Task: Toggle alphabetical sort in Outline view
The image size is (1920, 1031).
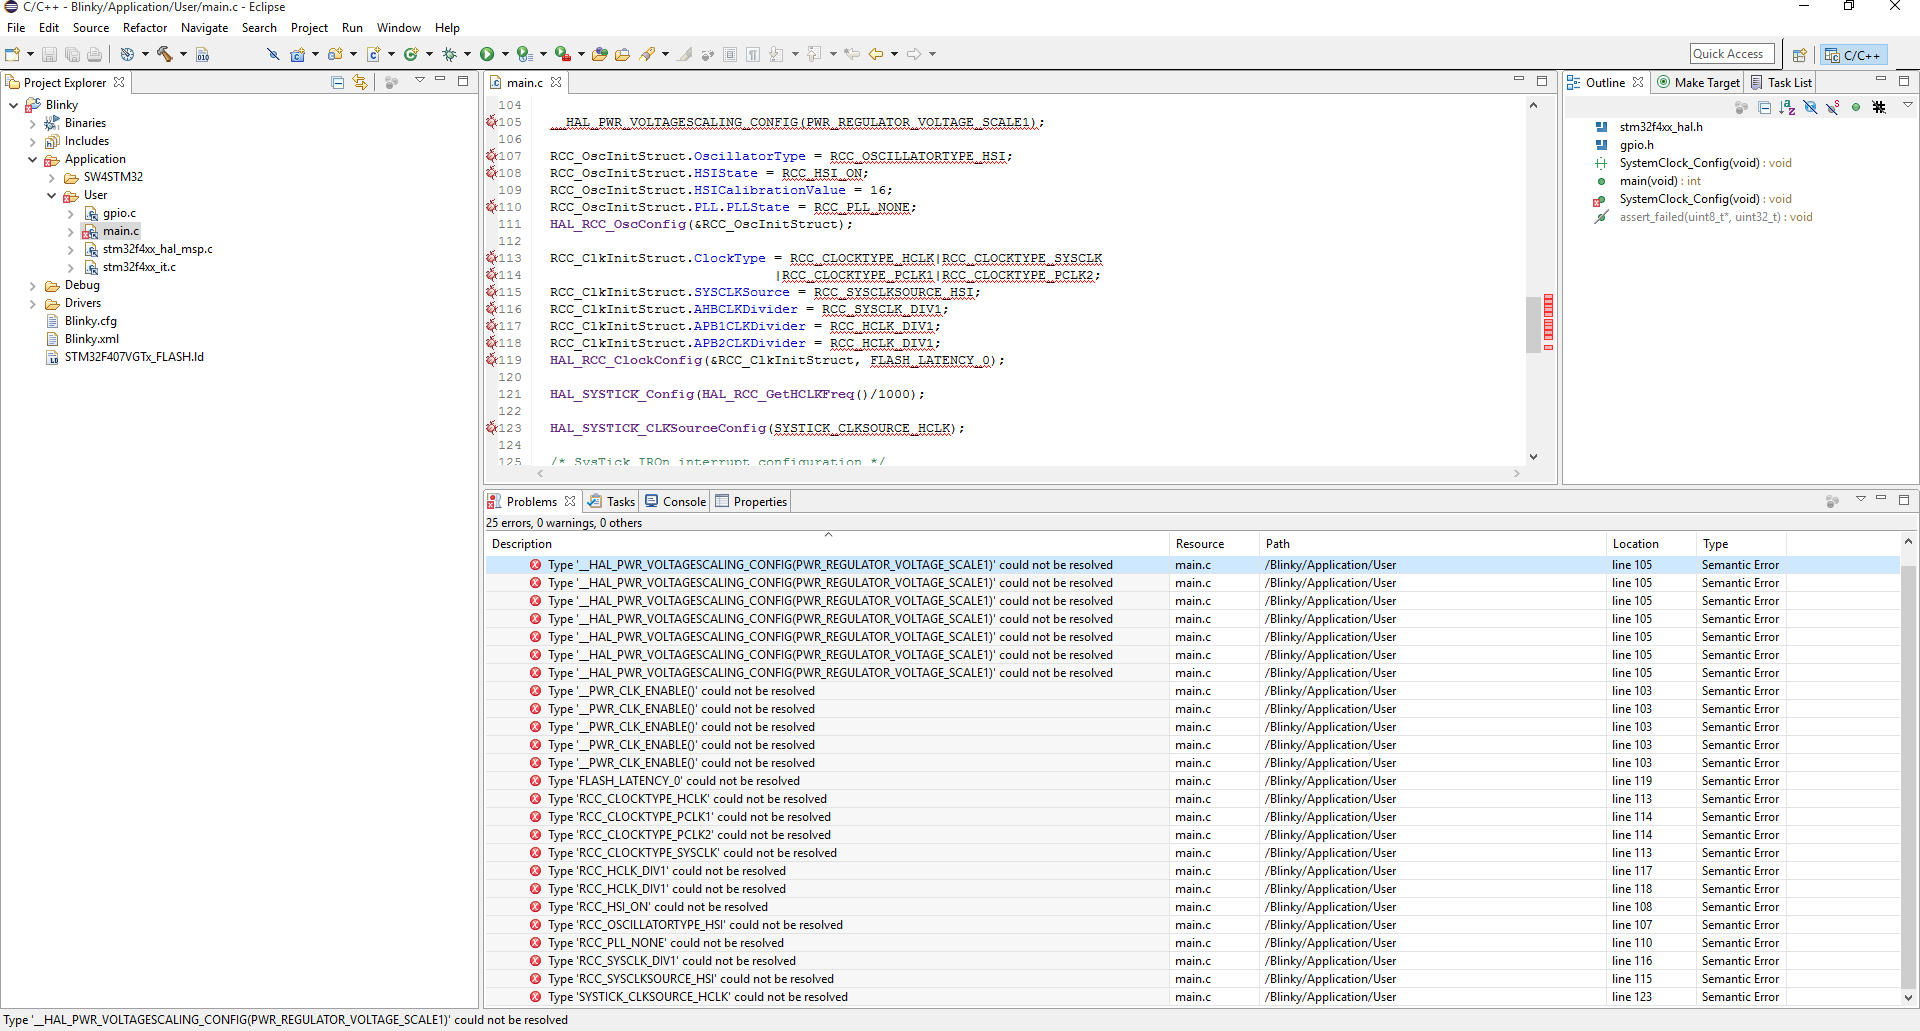Action: click(x=1787, y=107)
